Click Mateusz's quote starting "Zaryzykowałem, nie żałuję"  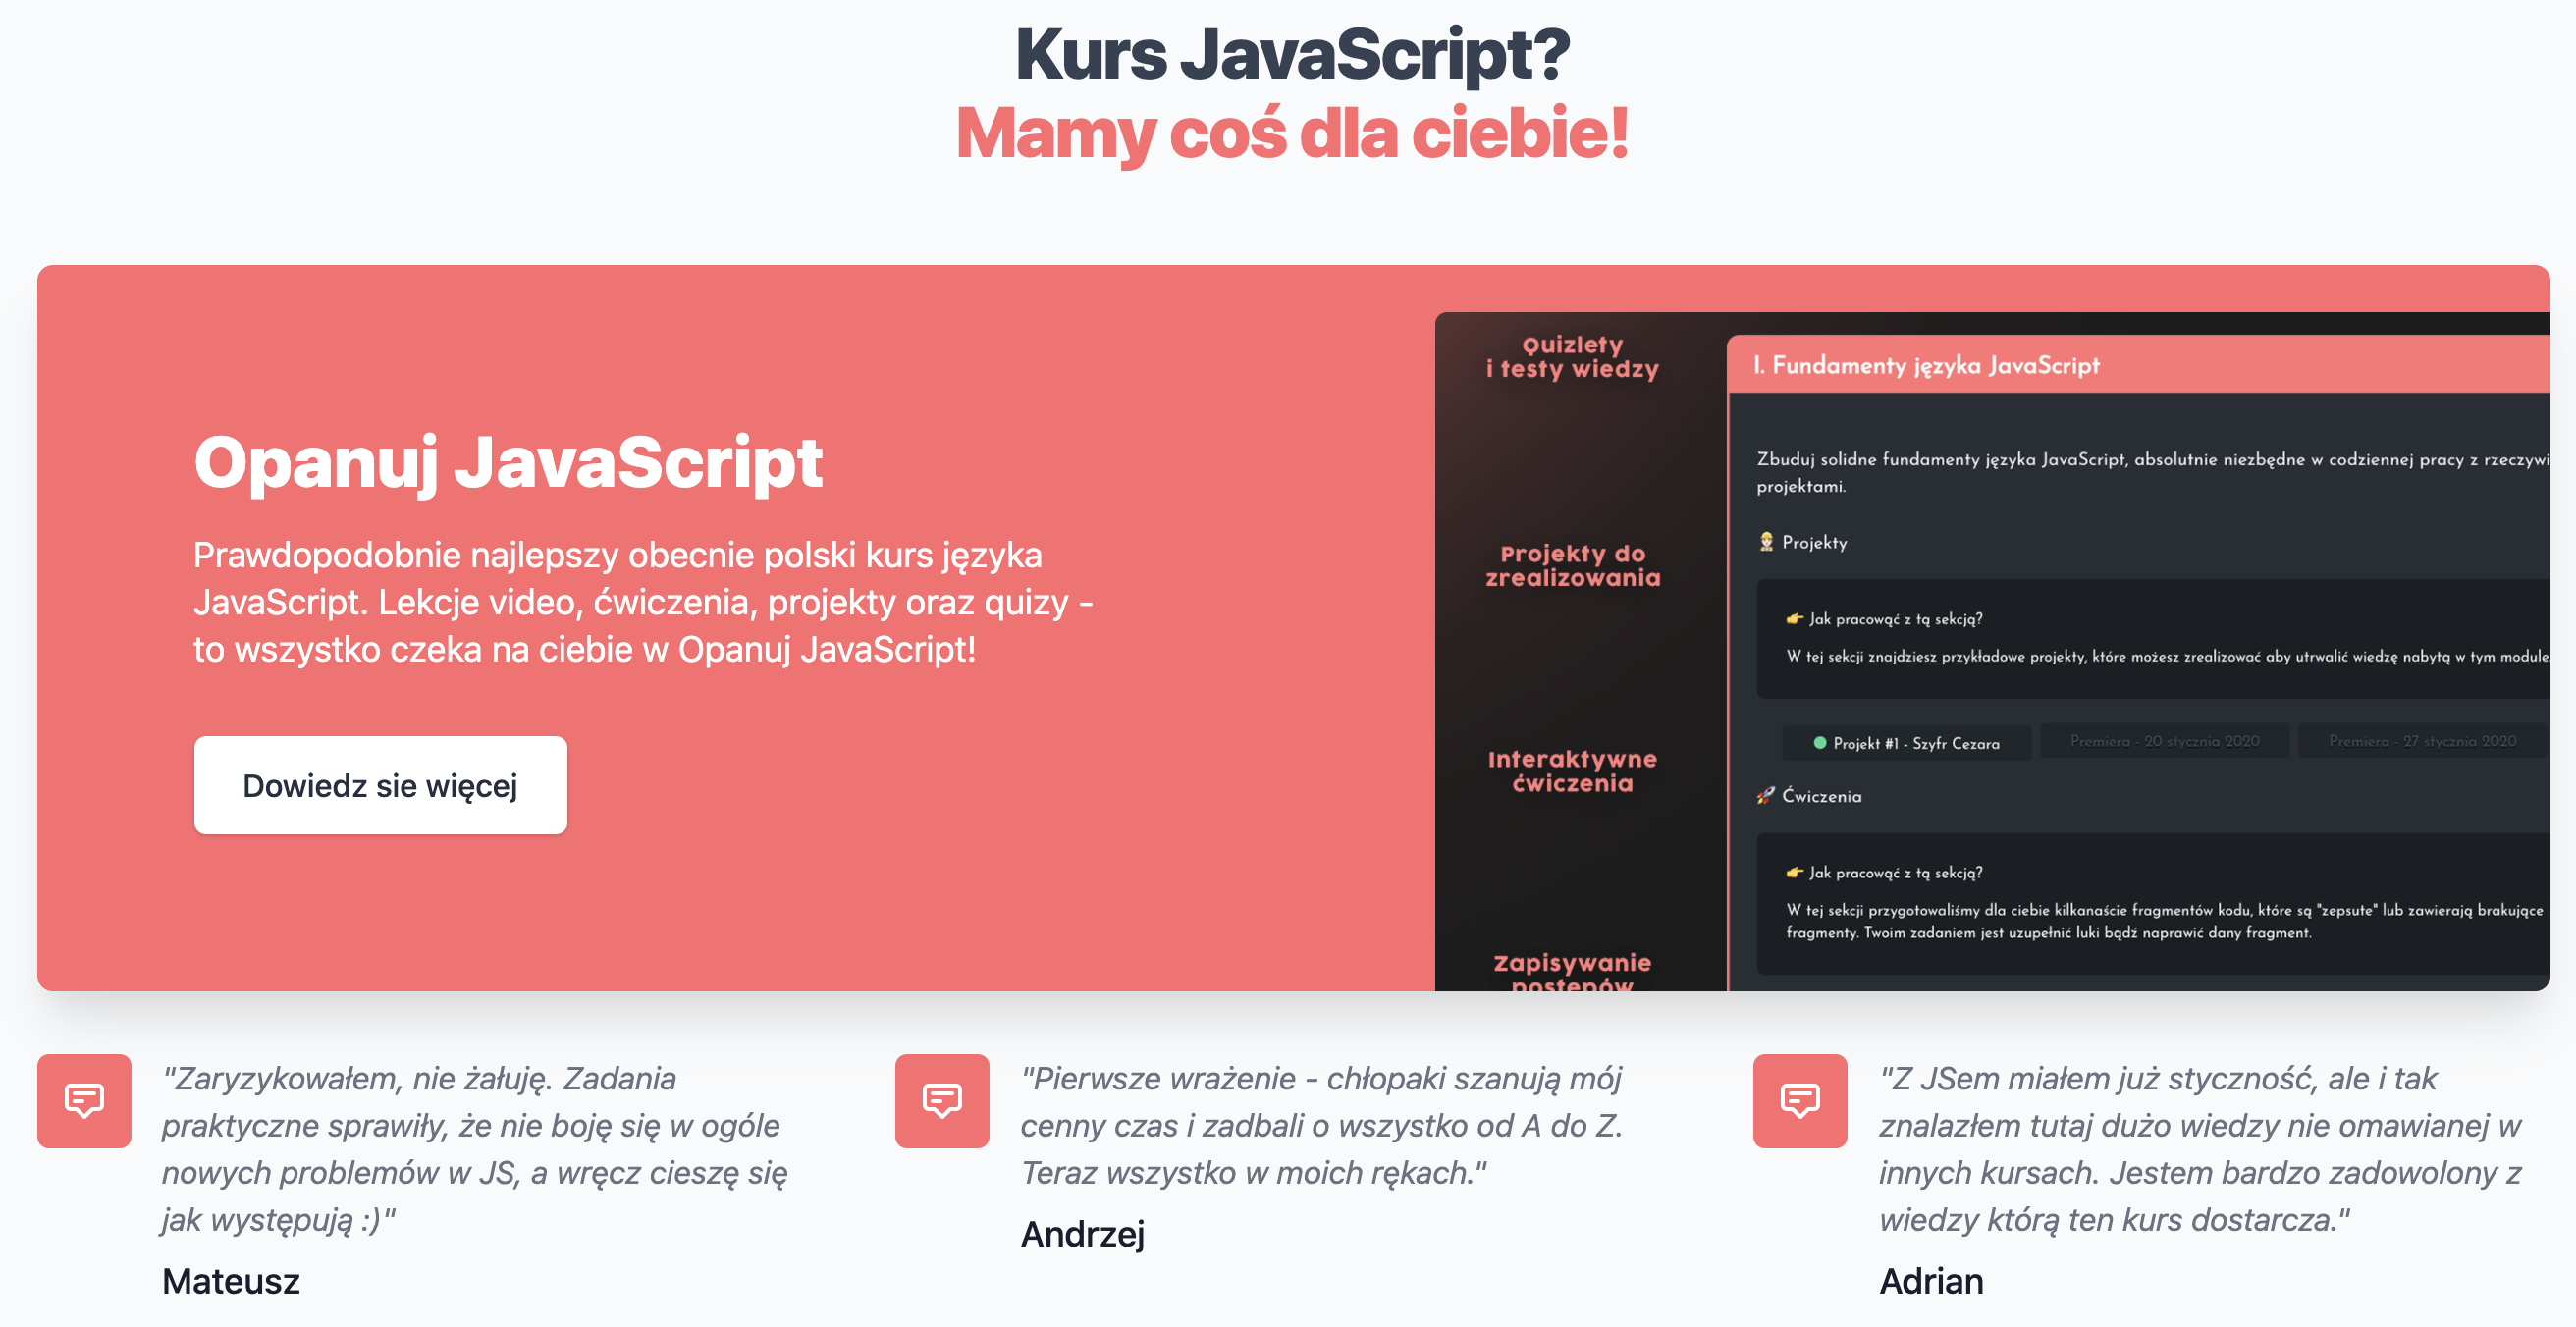[475, 1149]
